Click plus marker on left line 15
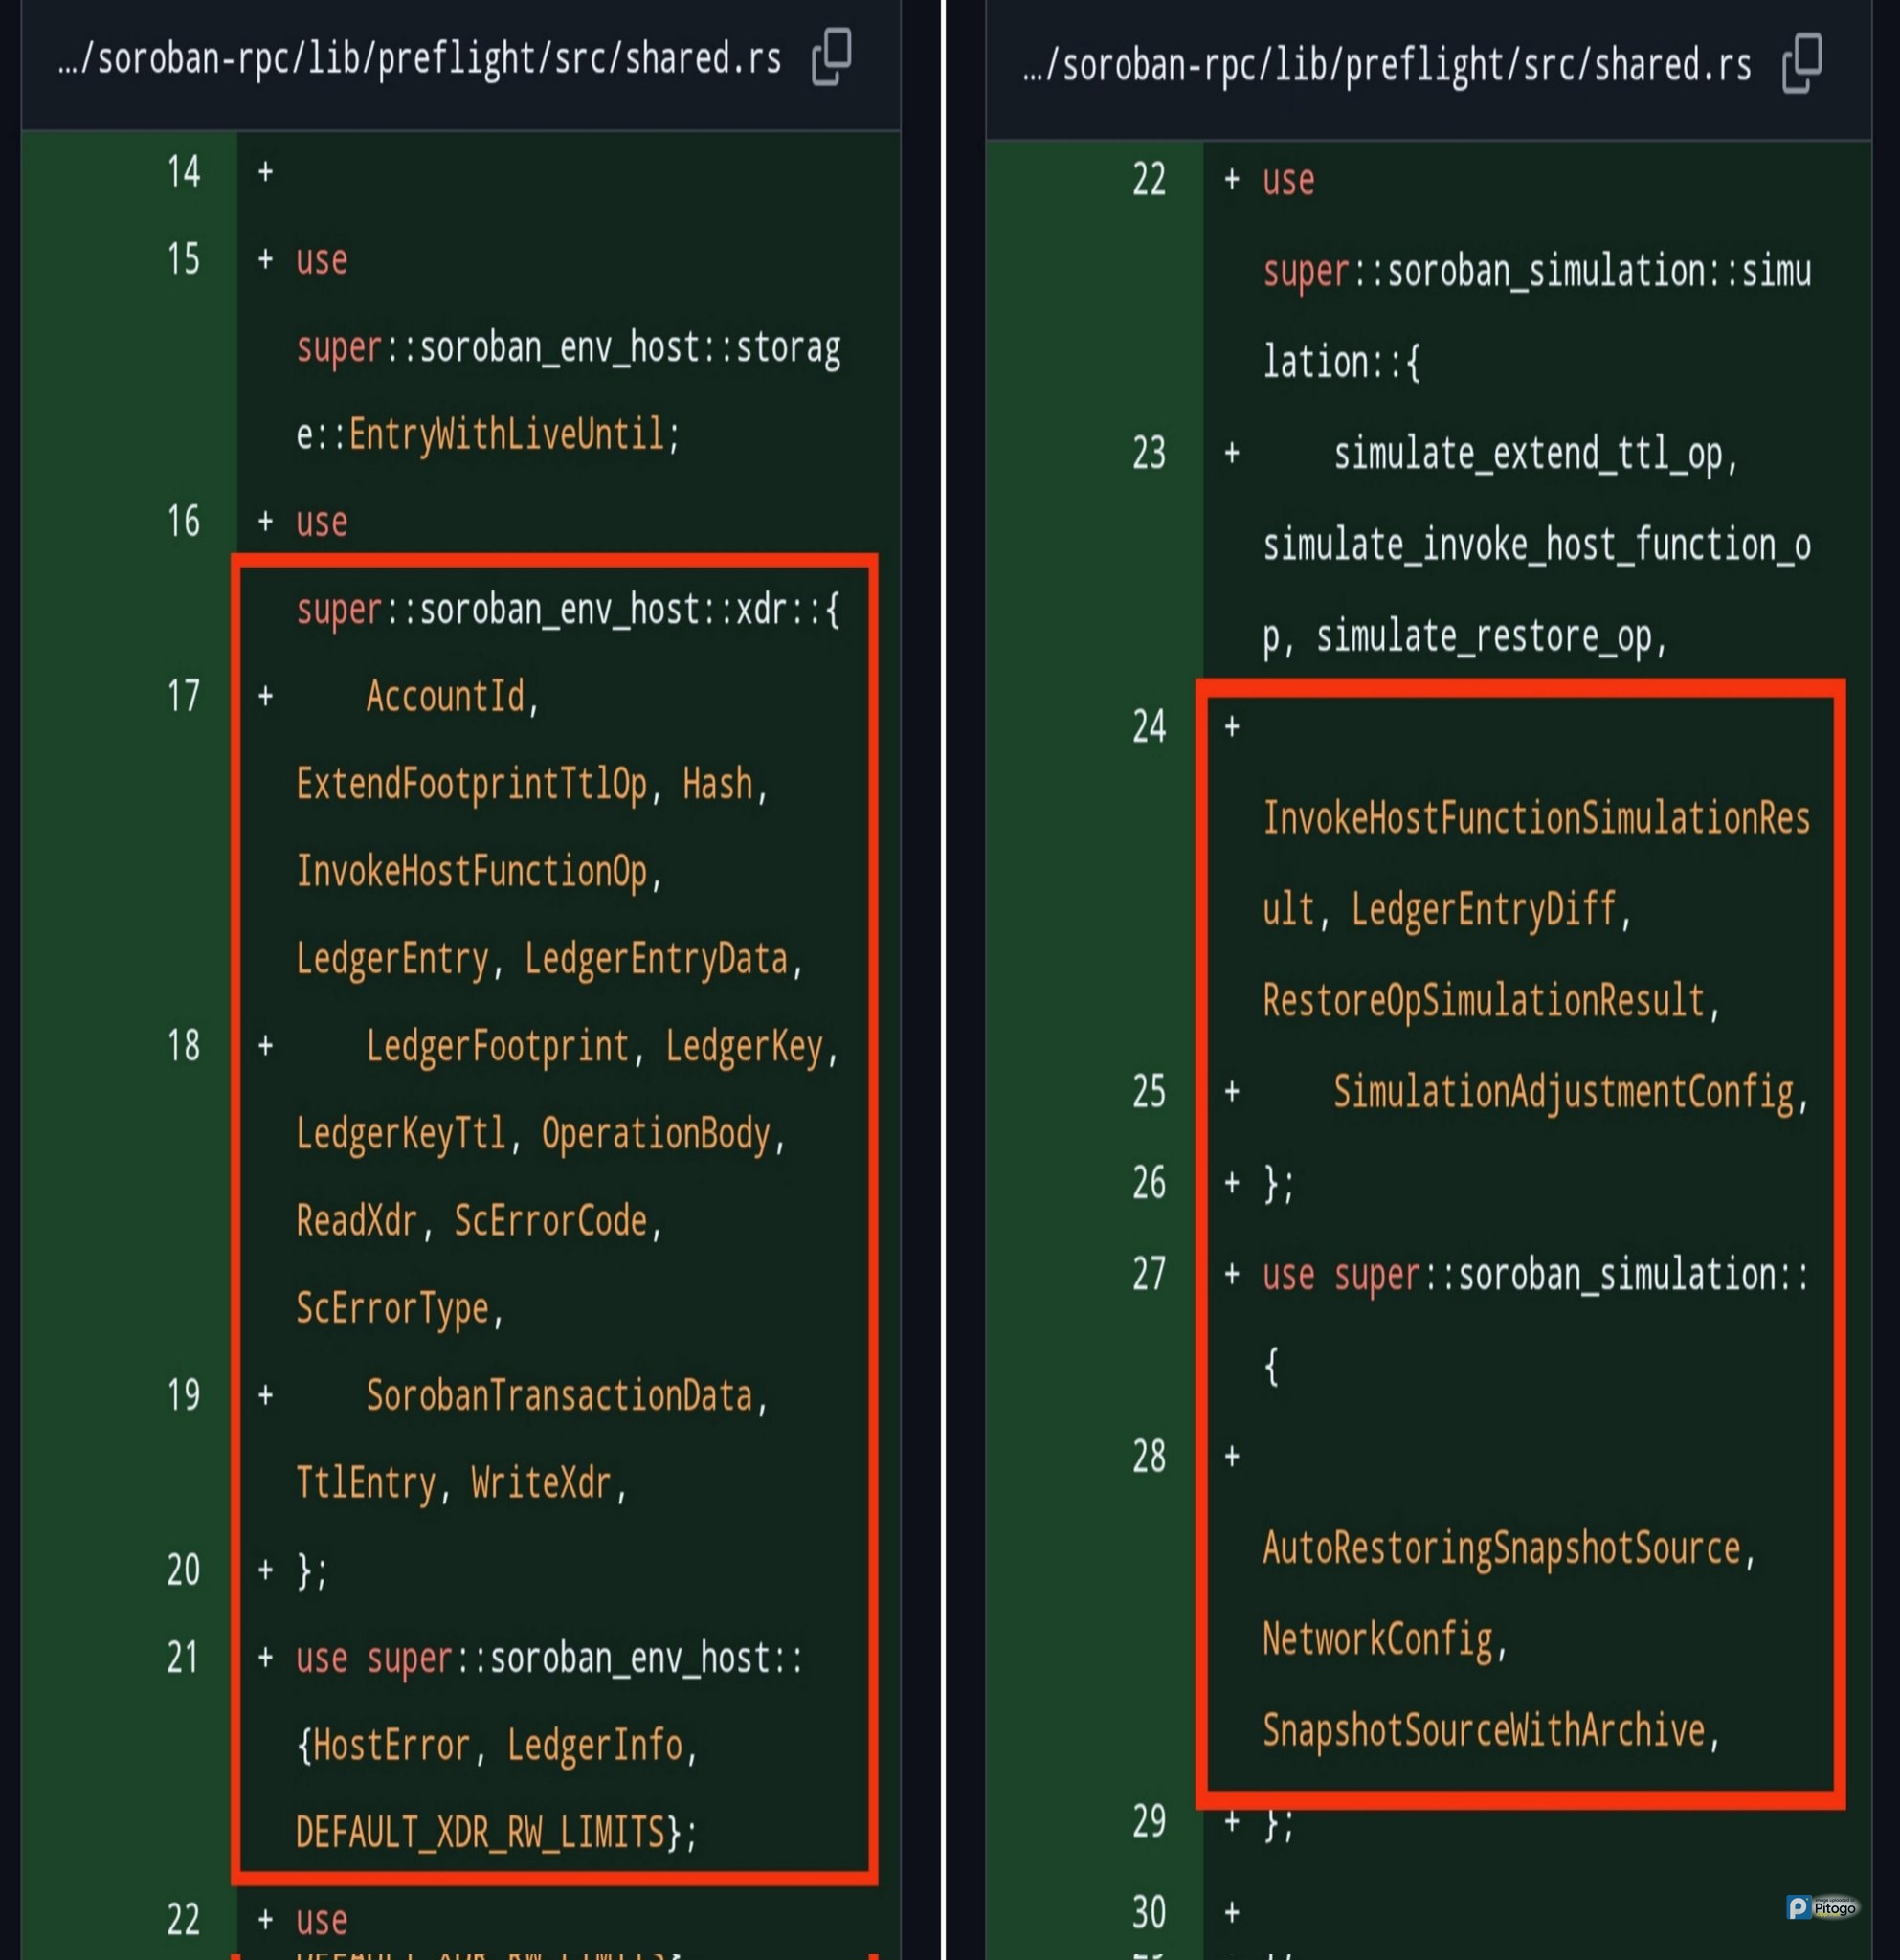The height and width of the screenshot is (1960, 1900). pyautogui.click(x=265, y=260)
